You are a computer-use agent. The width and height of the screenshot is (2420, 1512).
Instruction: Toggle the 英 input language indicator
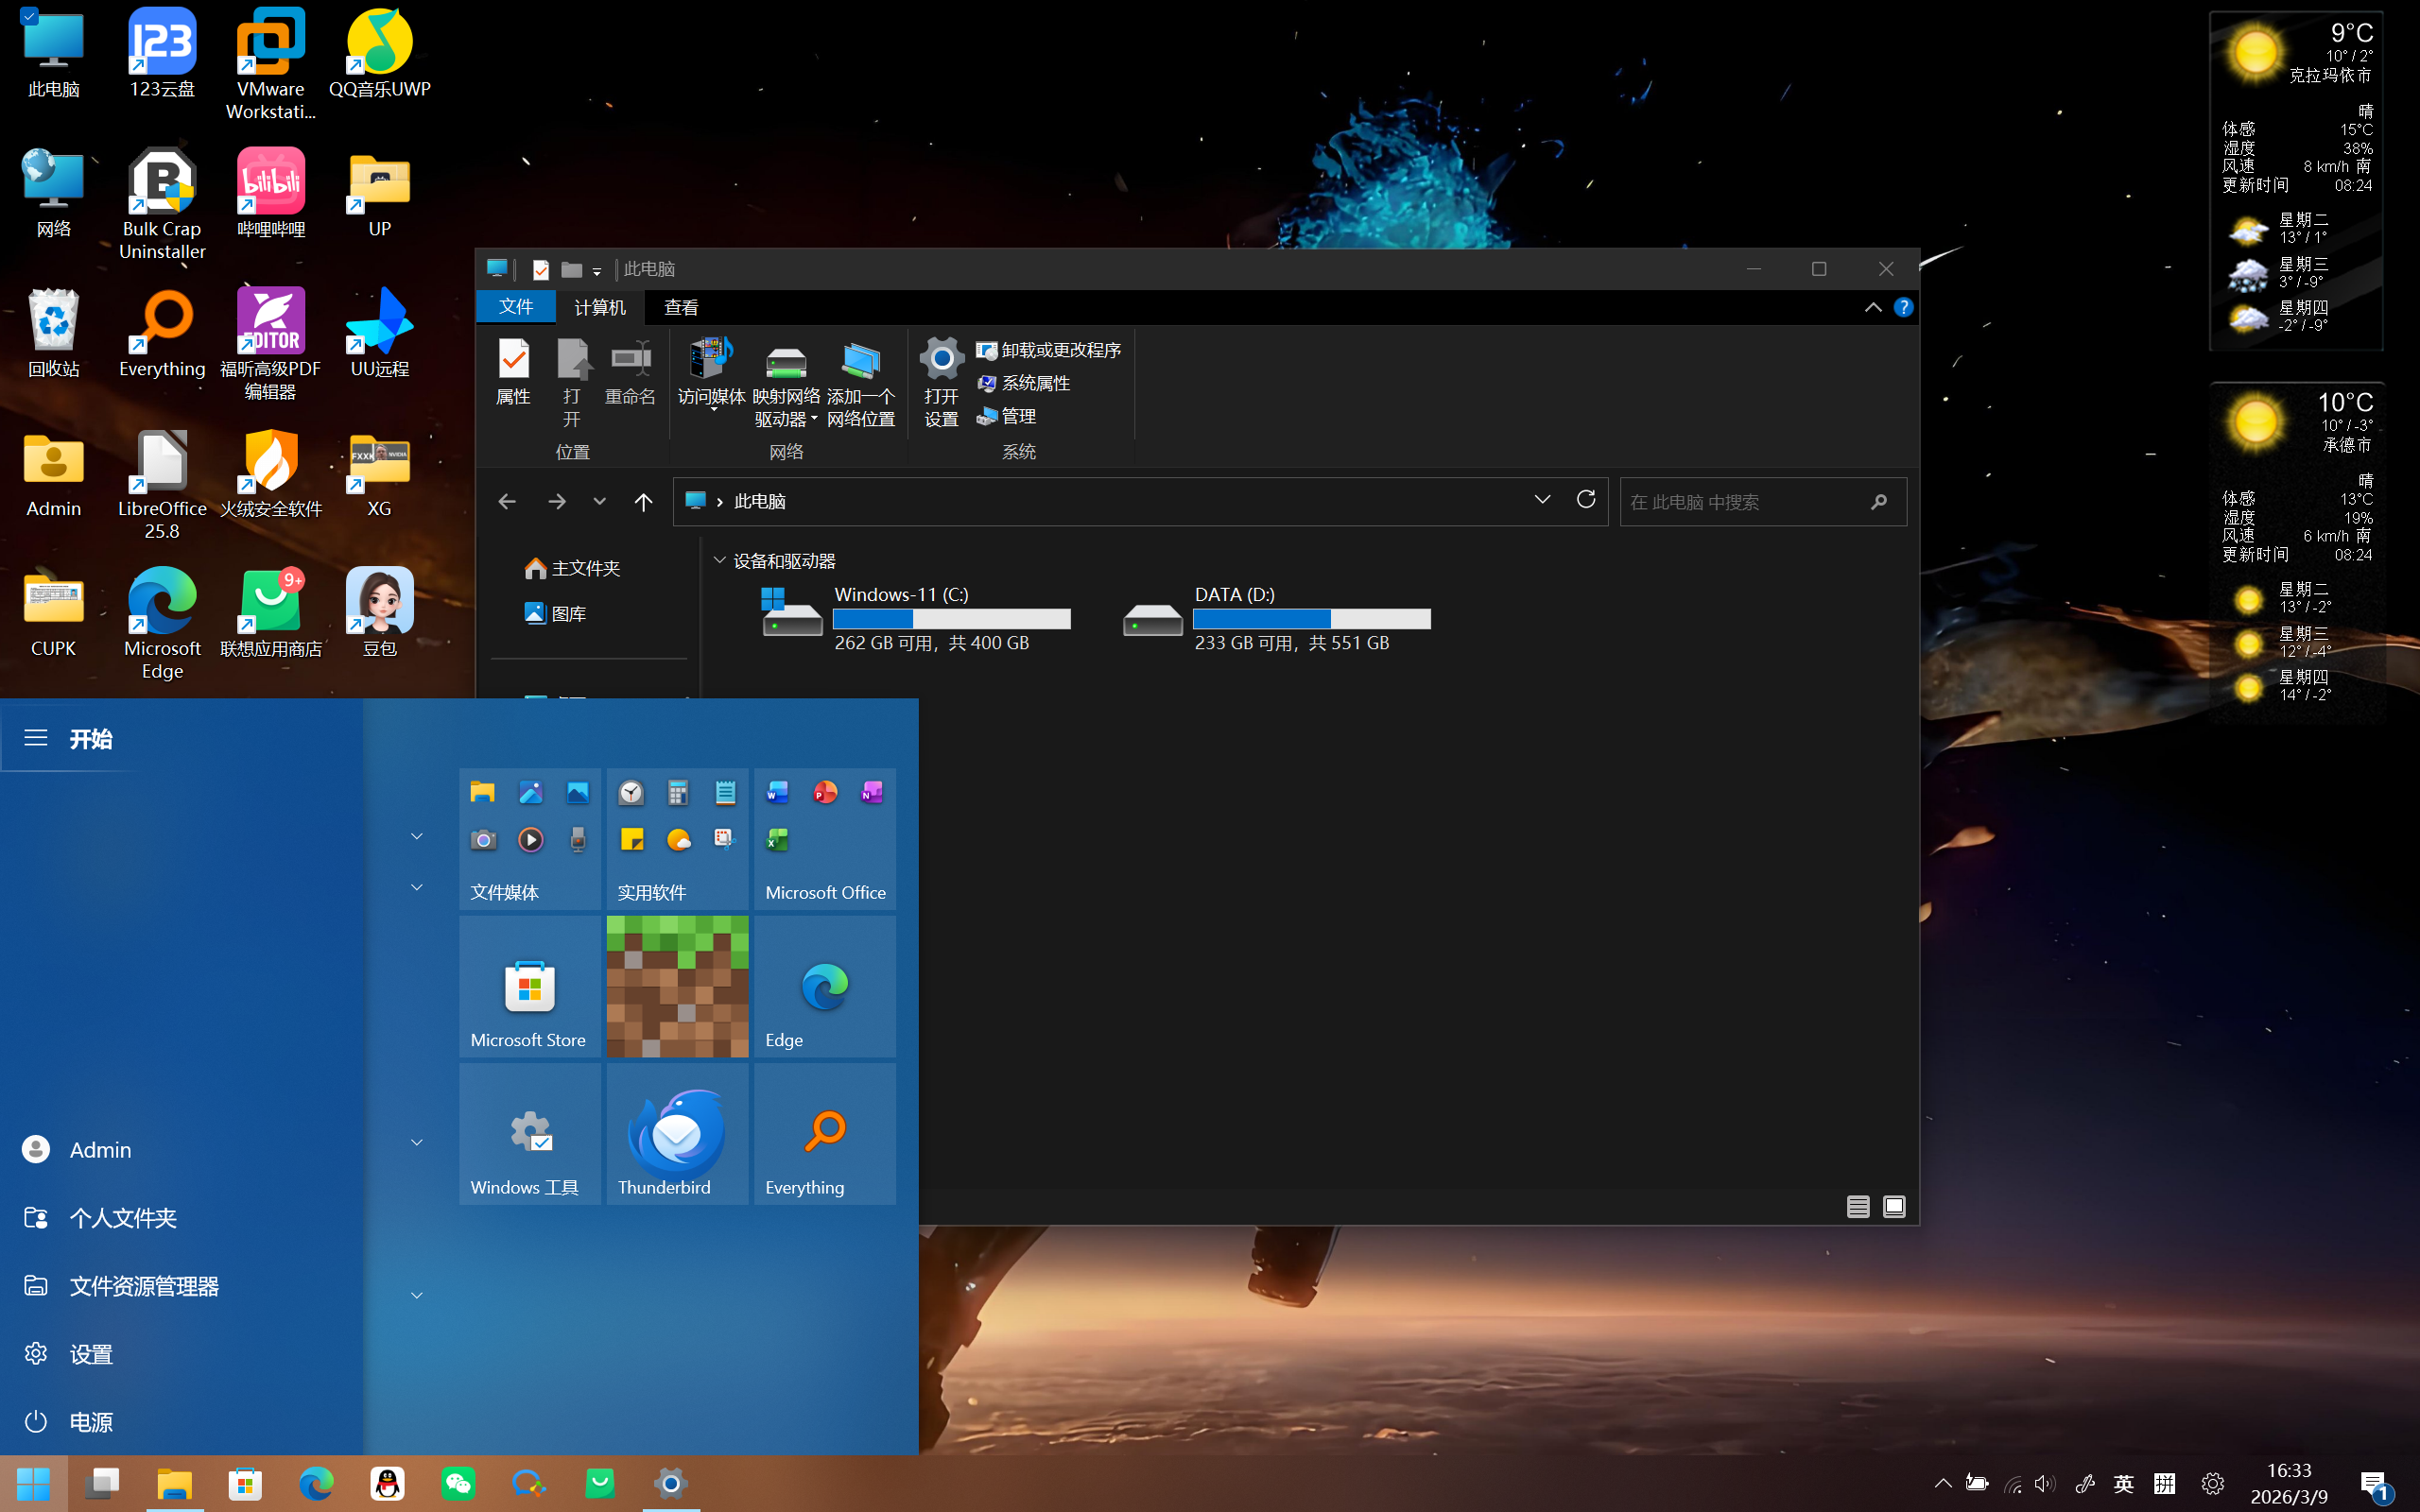click(2123, 1484)
